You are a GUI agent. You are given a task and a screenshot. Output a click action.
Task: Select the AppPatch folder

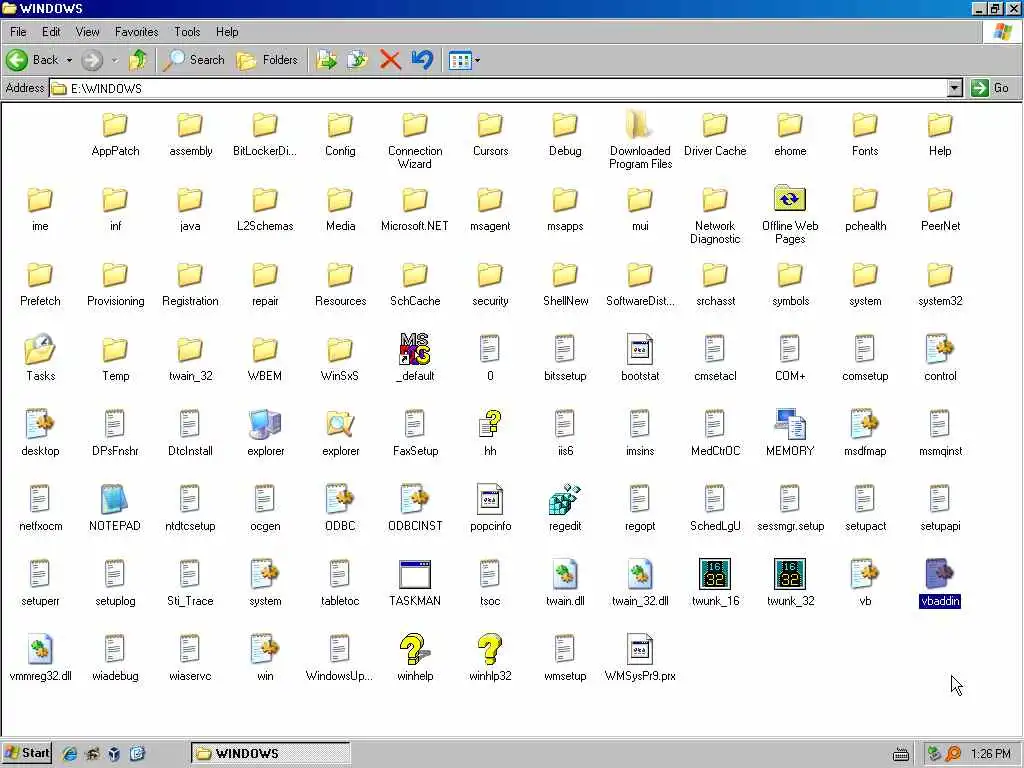coord(115,125)
